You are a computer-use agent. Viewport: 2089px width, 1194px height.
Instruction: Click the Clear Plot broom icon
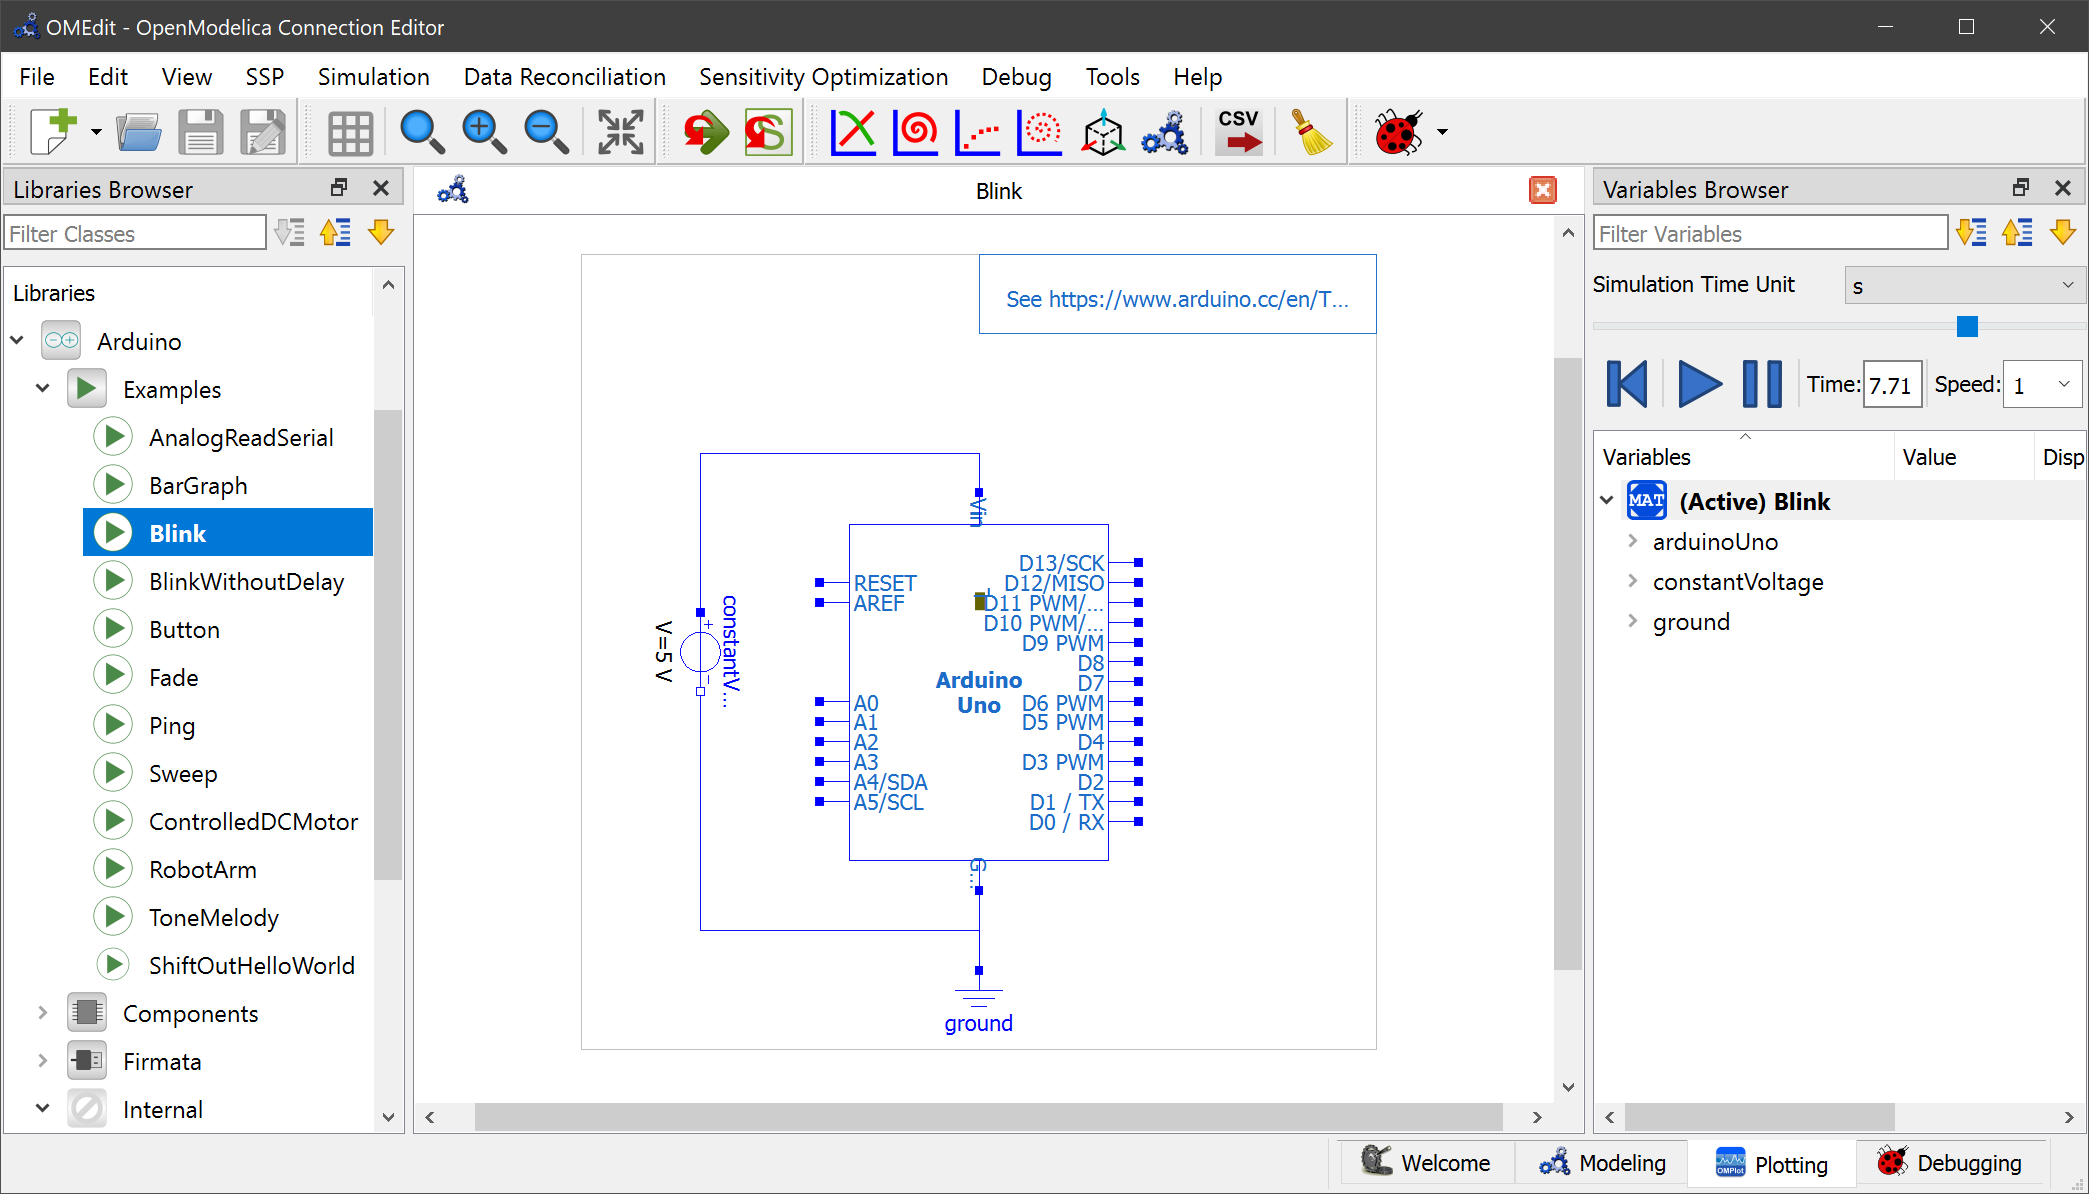1311,131
